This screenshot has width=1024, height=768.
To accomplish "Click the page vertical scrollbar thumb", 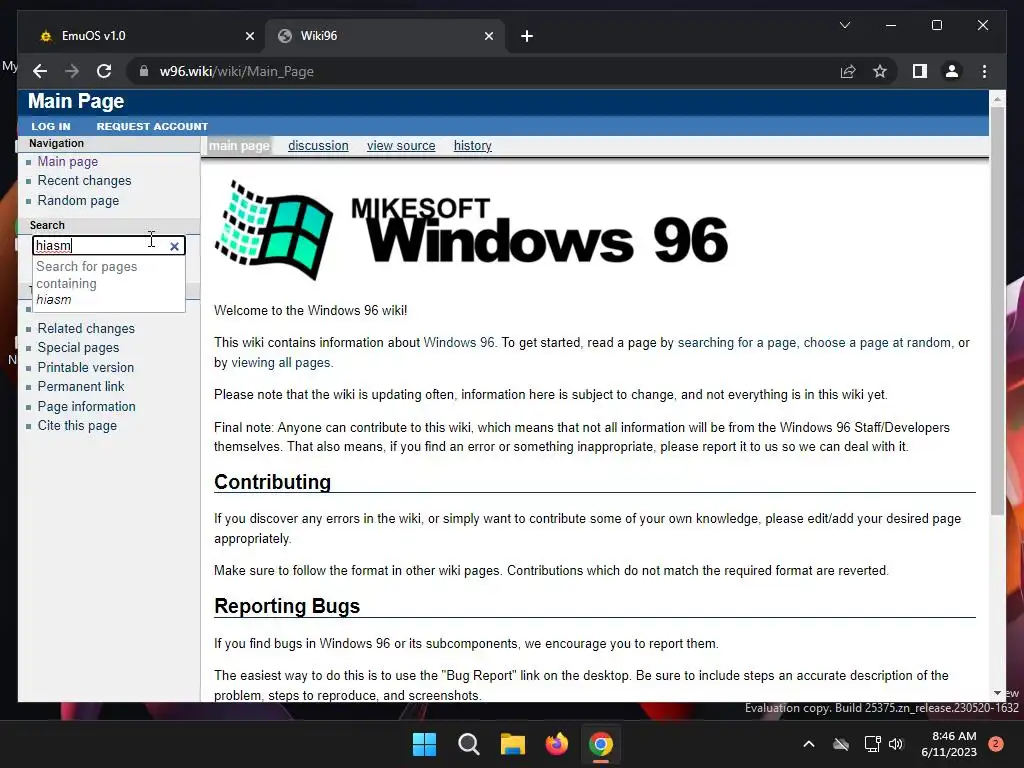I will (x=997, y=310).
